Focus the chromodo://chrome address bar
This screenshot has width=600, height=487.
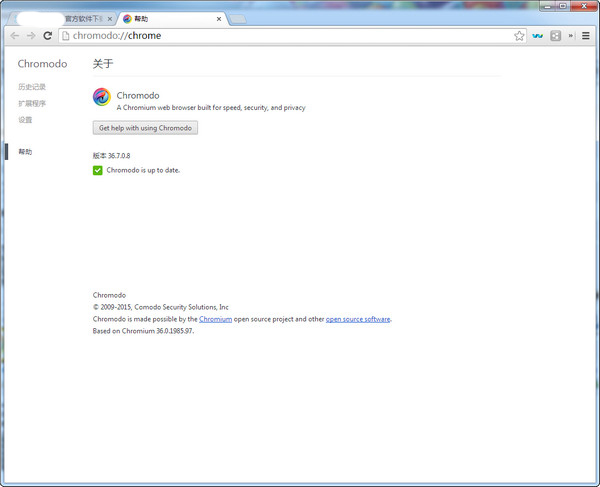click(x=293, y=36)
